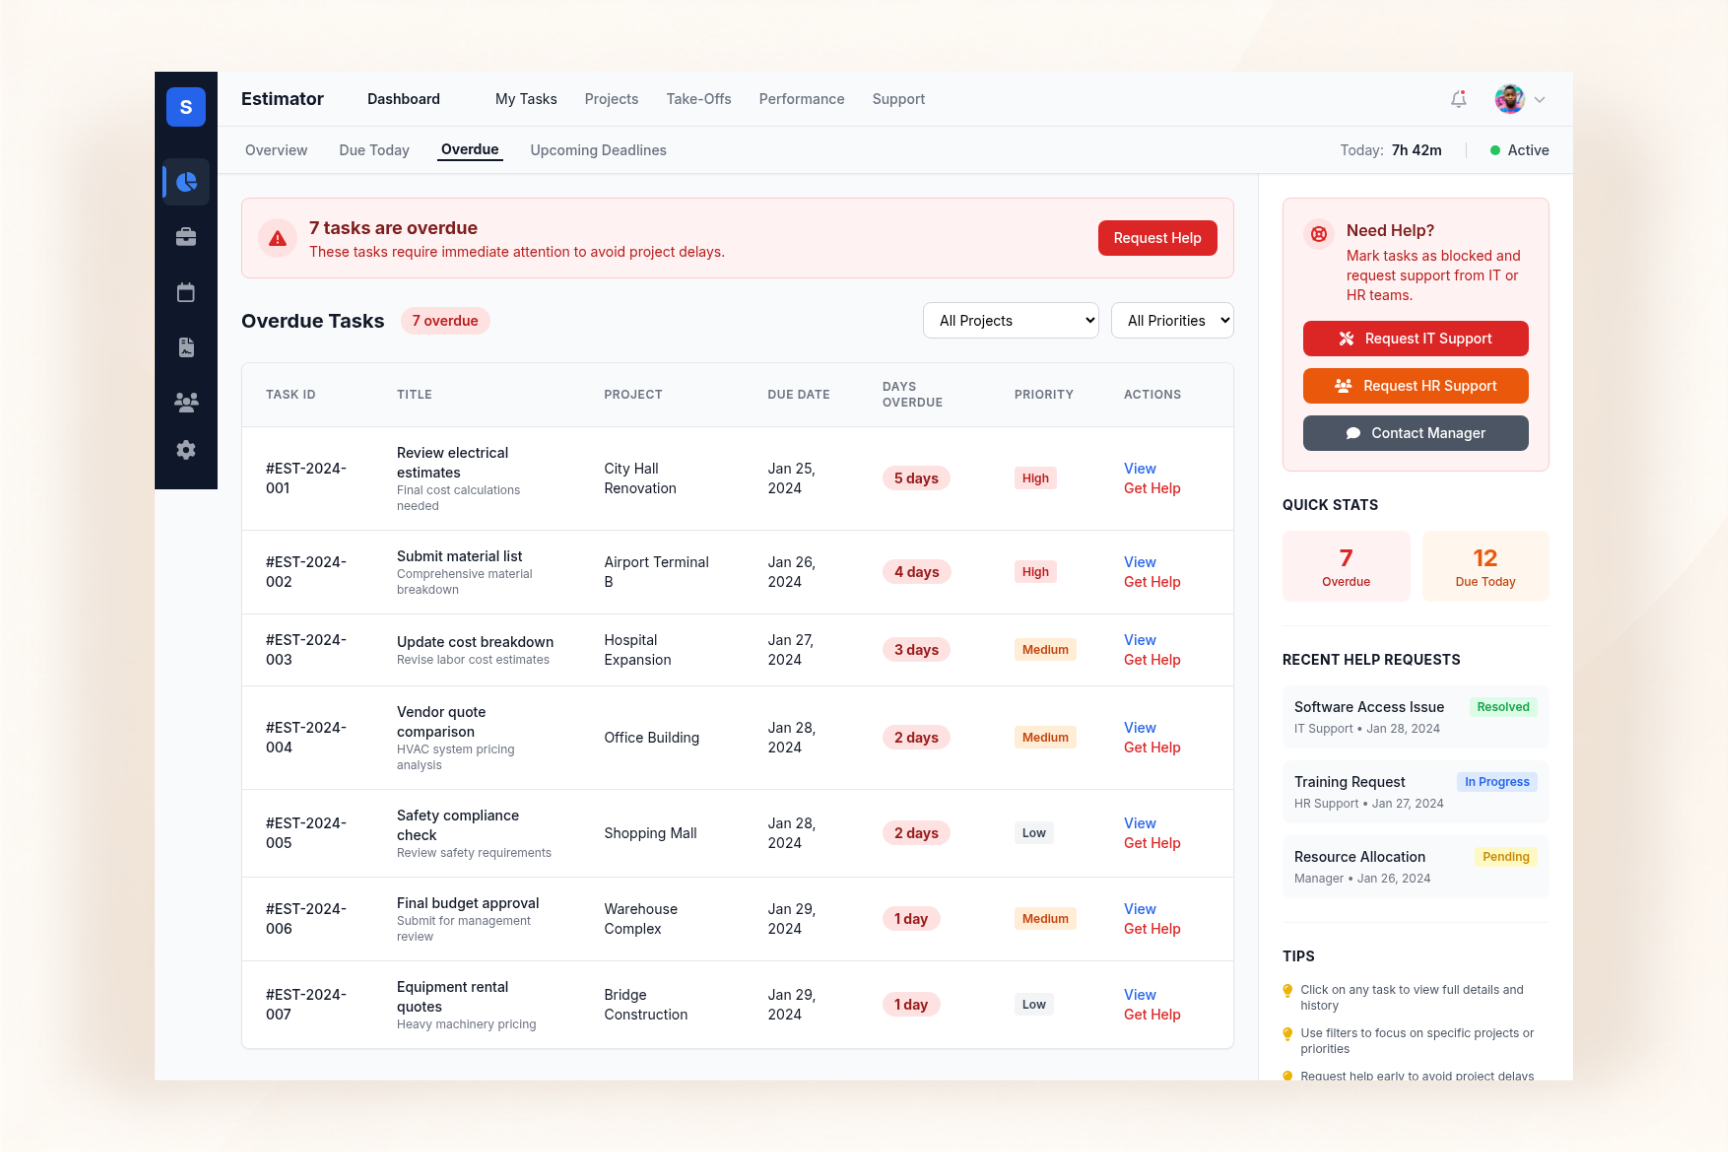The width and height of the screenshot is (1728, 1152).
Task: View the Safety compliance check task
Action: [x=1139, y=823]
